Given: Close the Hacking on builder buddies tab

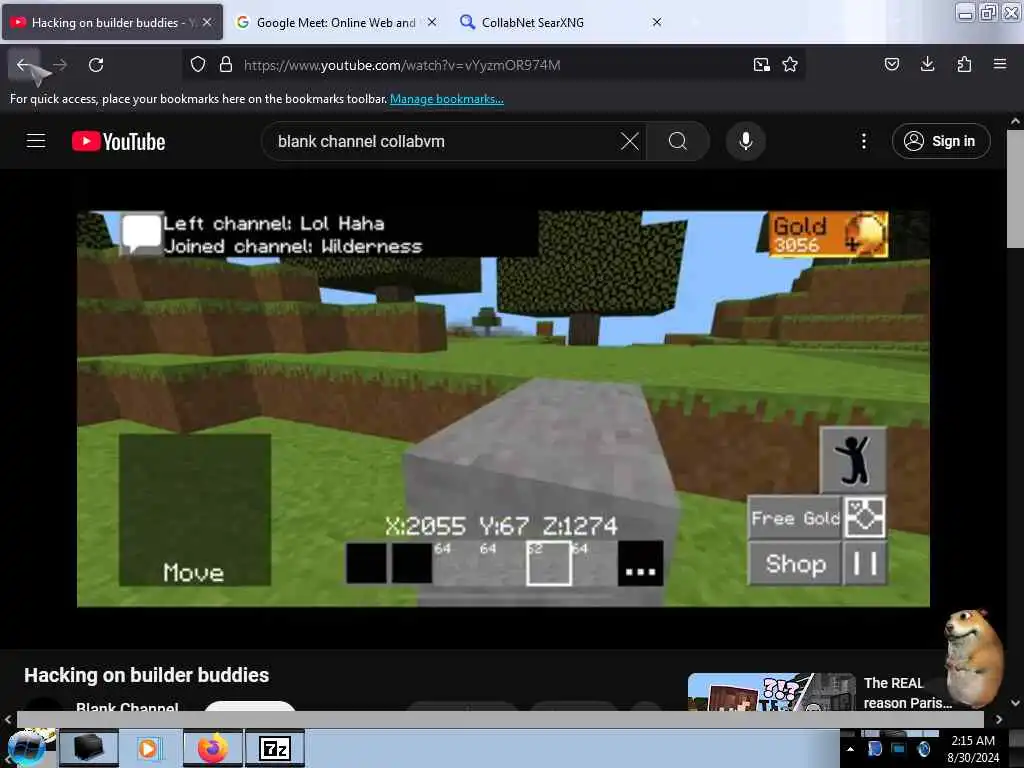Looking at the screenshot, I should click(x=207, y=22).
